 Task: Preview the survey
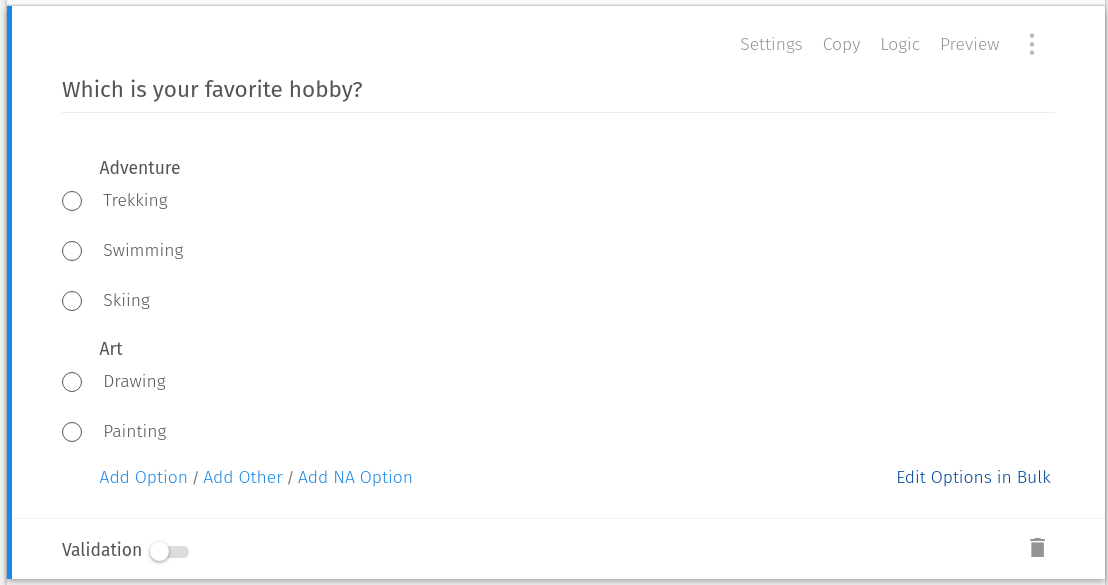click(x=969, y=44)
